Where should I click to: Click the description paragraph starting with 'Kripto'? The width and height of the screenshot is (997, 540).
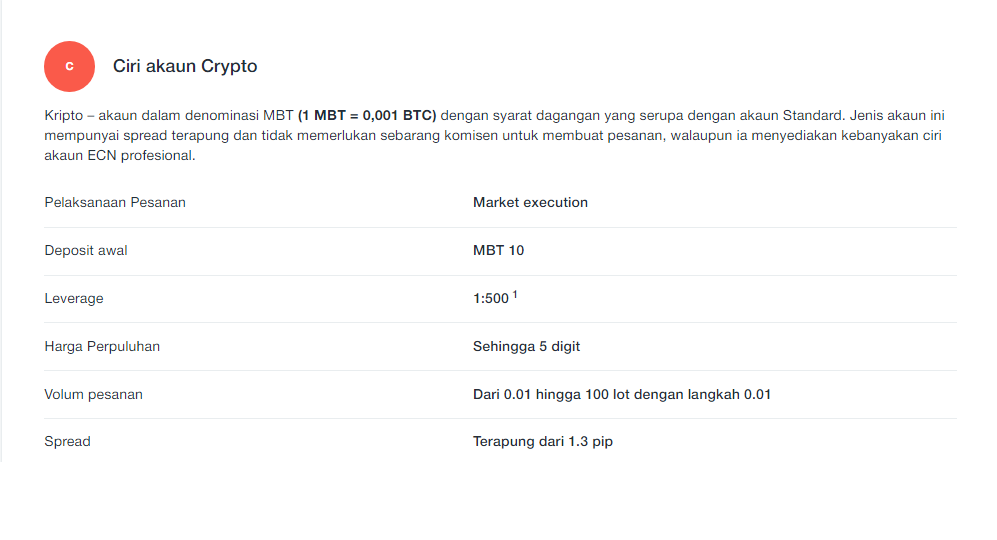coord(495,135)
